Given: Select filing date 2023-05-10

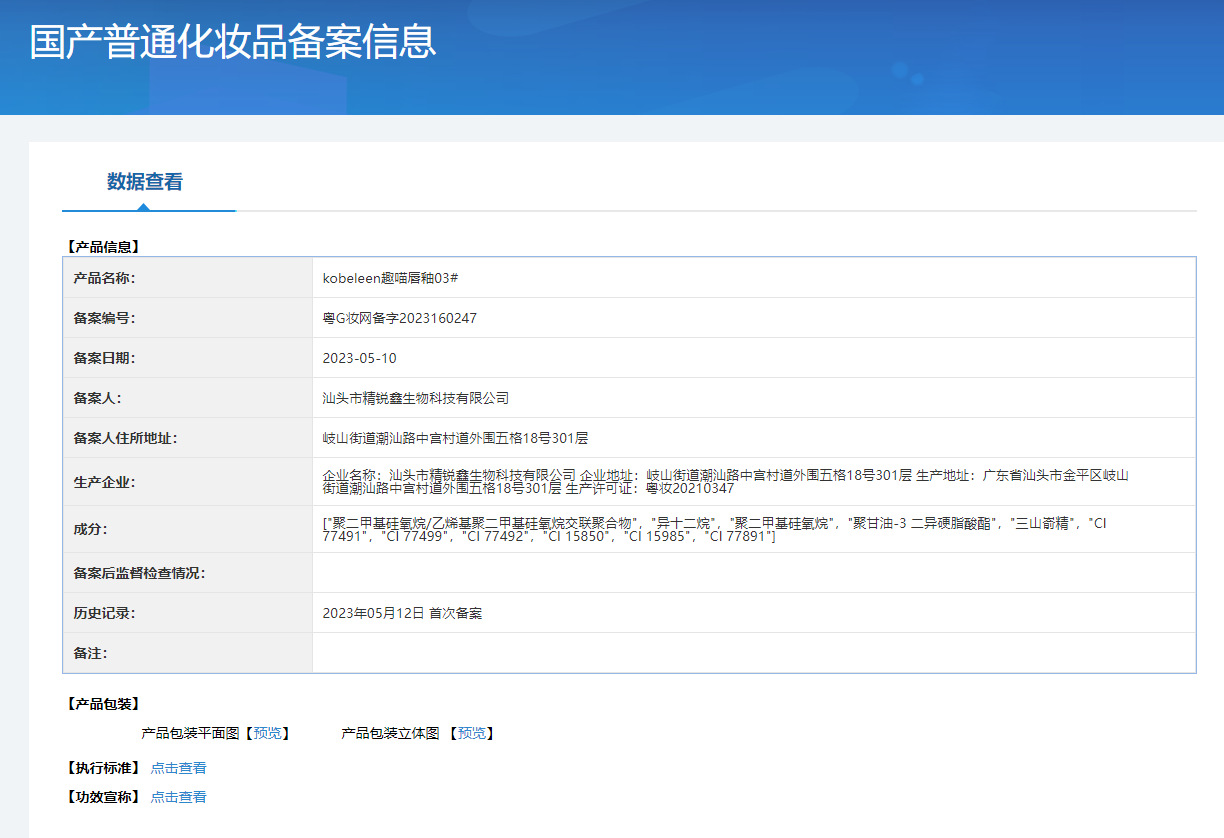Looking at the screenshot, I should (359, 358).
